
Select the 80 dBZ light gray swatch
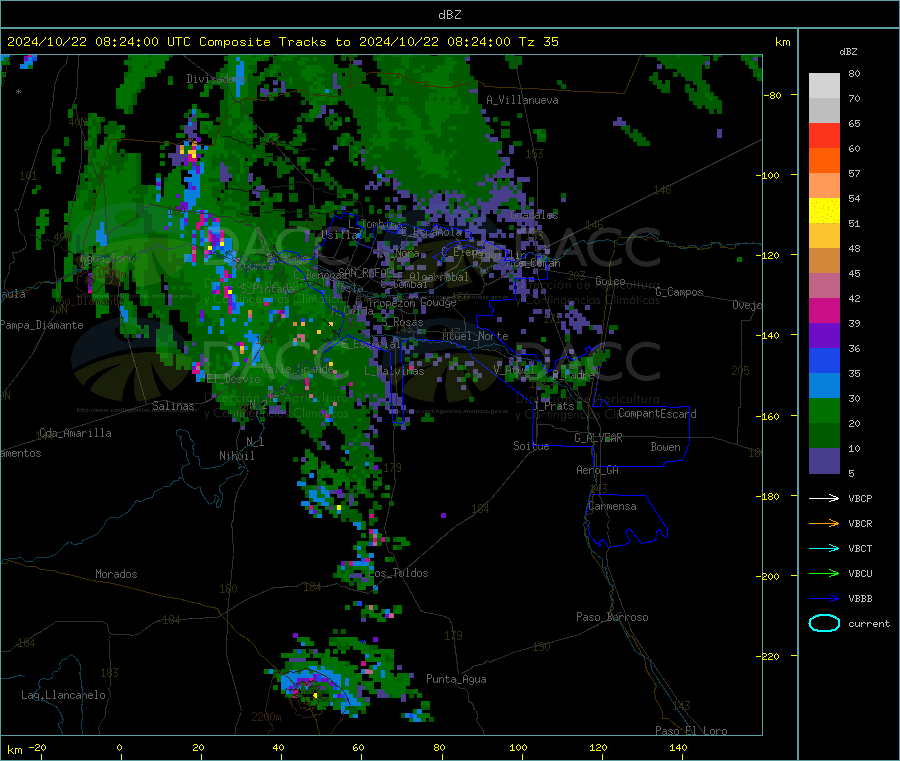point(824,86)
